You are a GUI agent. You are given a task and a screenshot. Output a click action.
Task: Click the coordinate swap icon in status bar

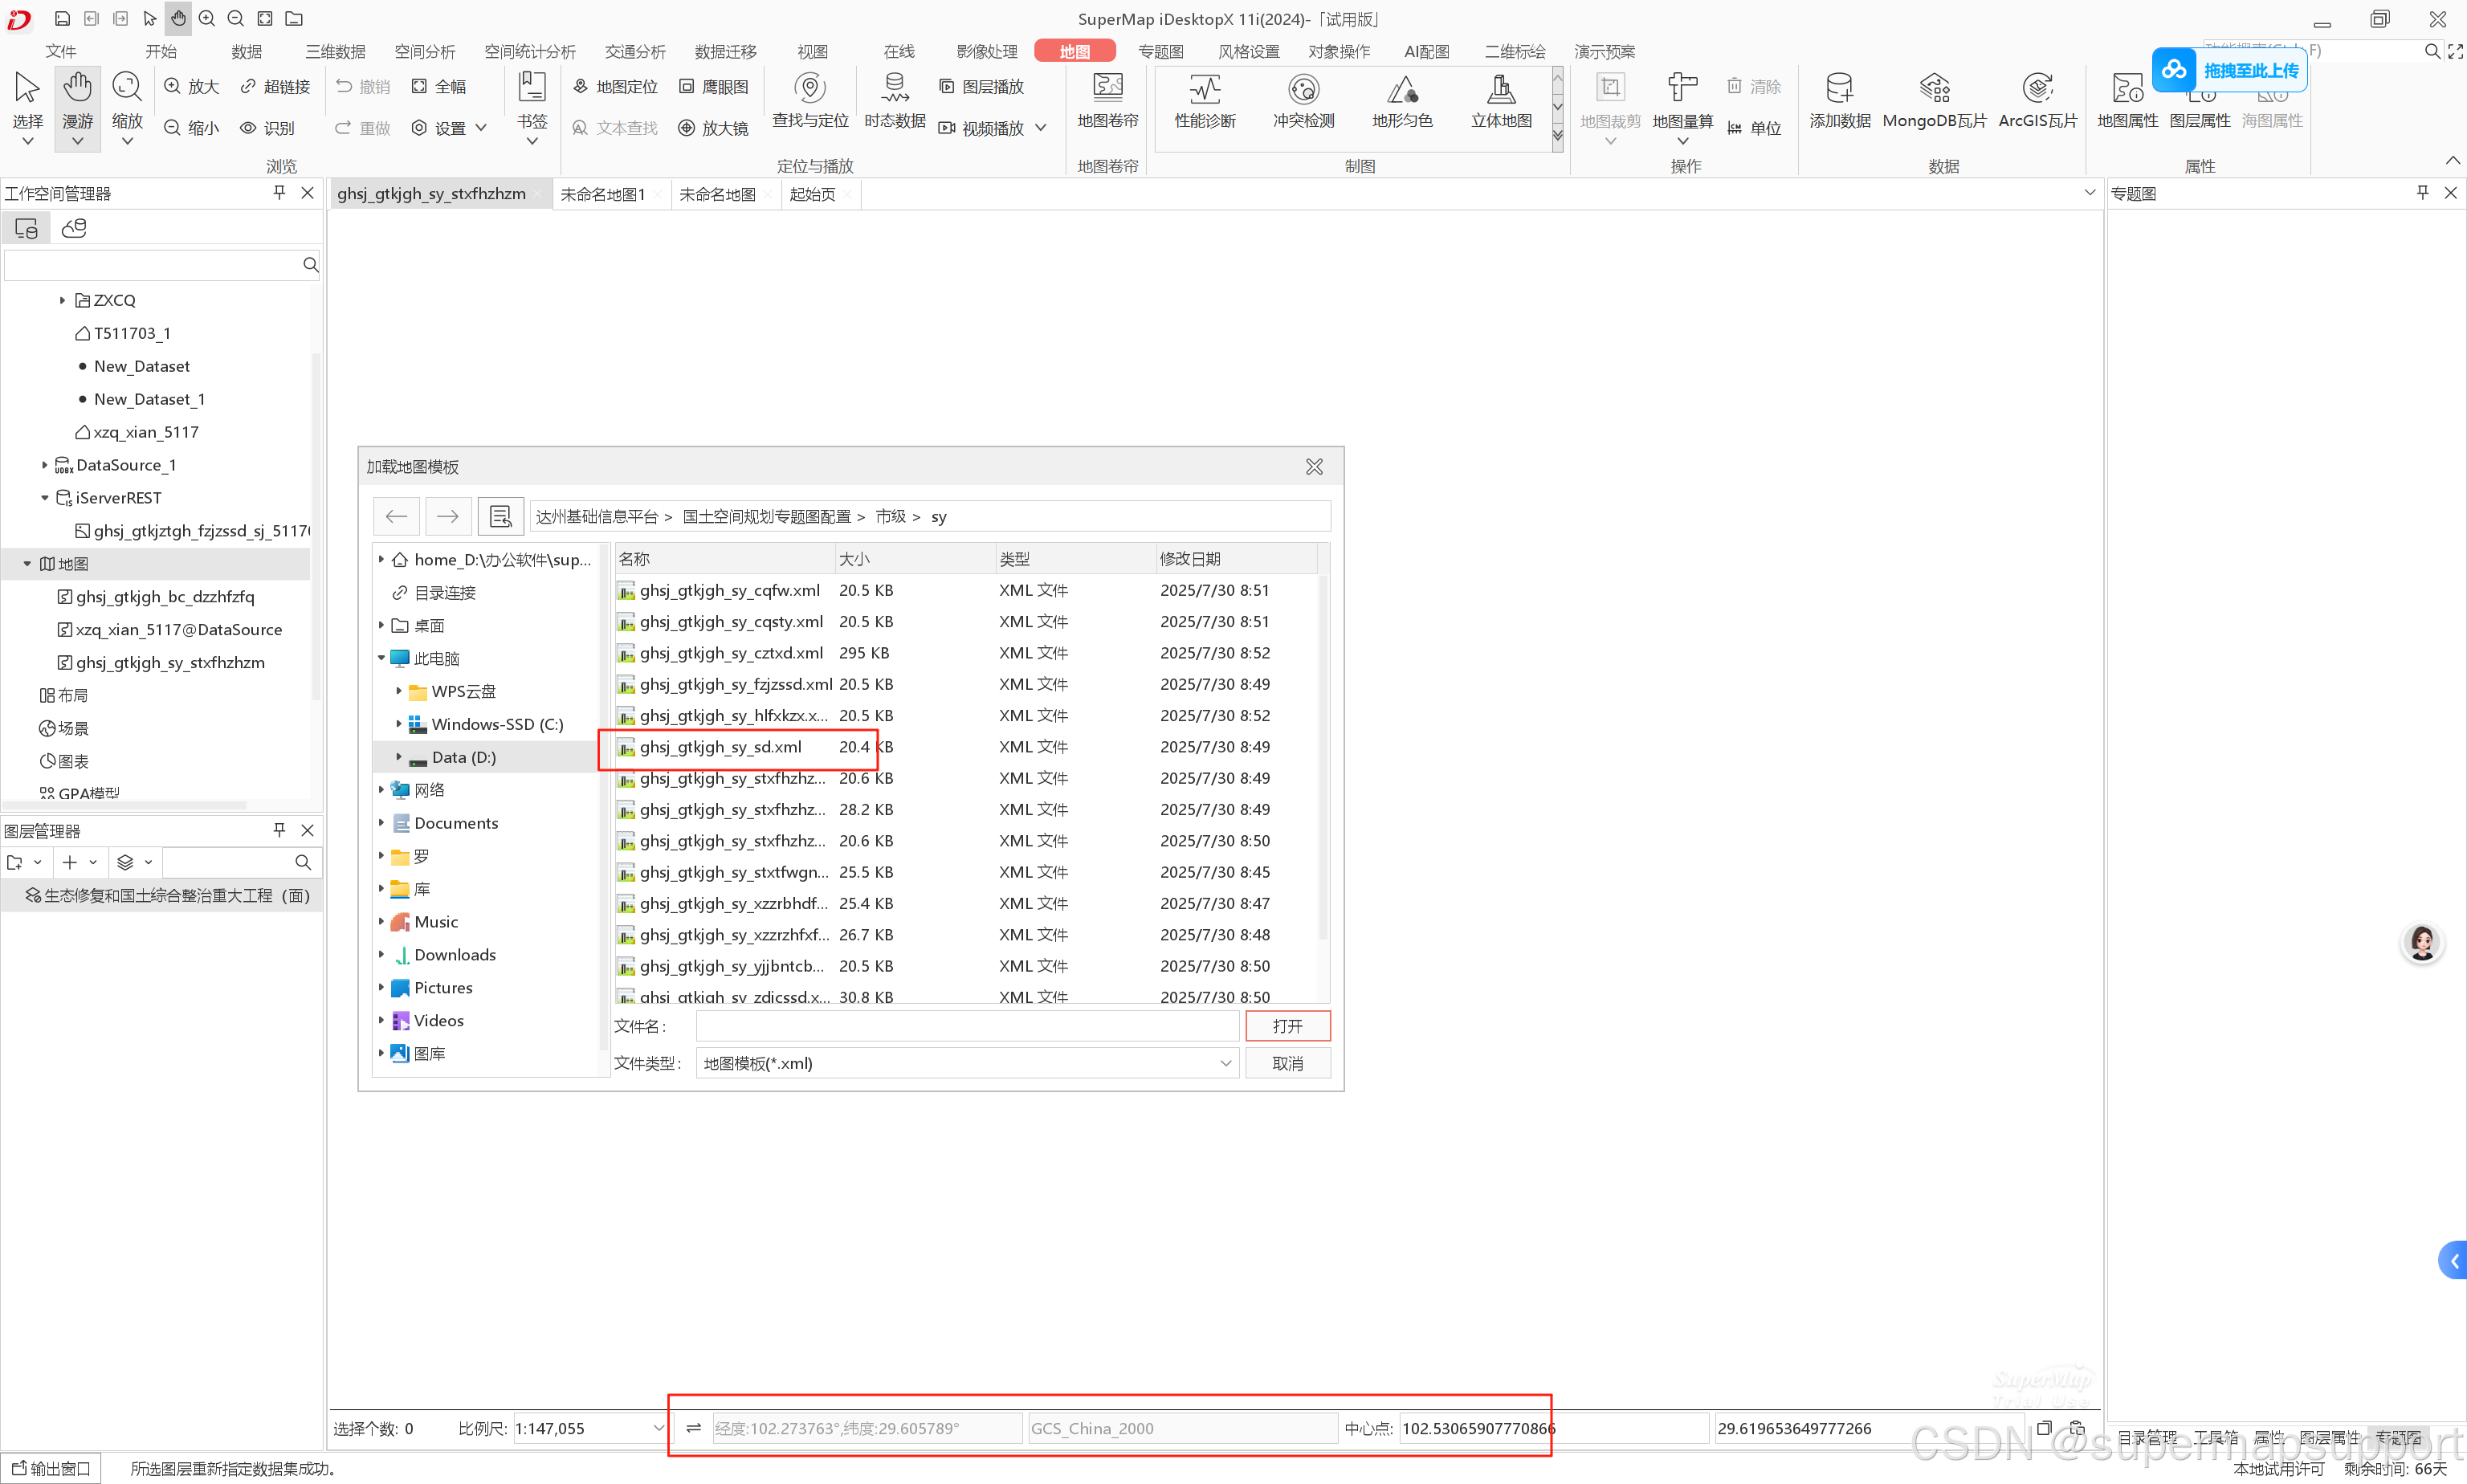coord(693,1428)
